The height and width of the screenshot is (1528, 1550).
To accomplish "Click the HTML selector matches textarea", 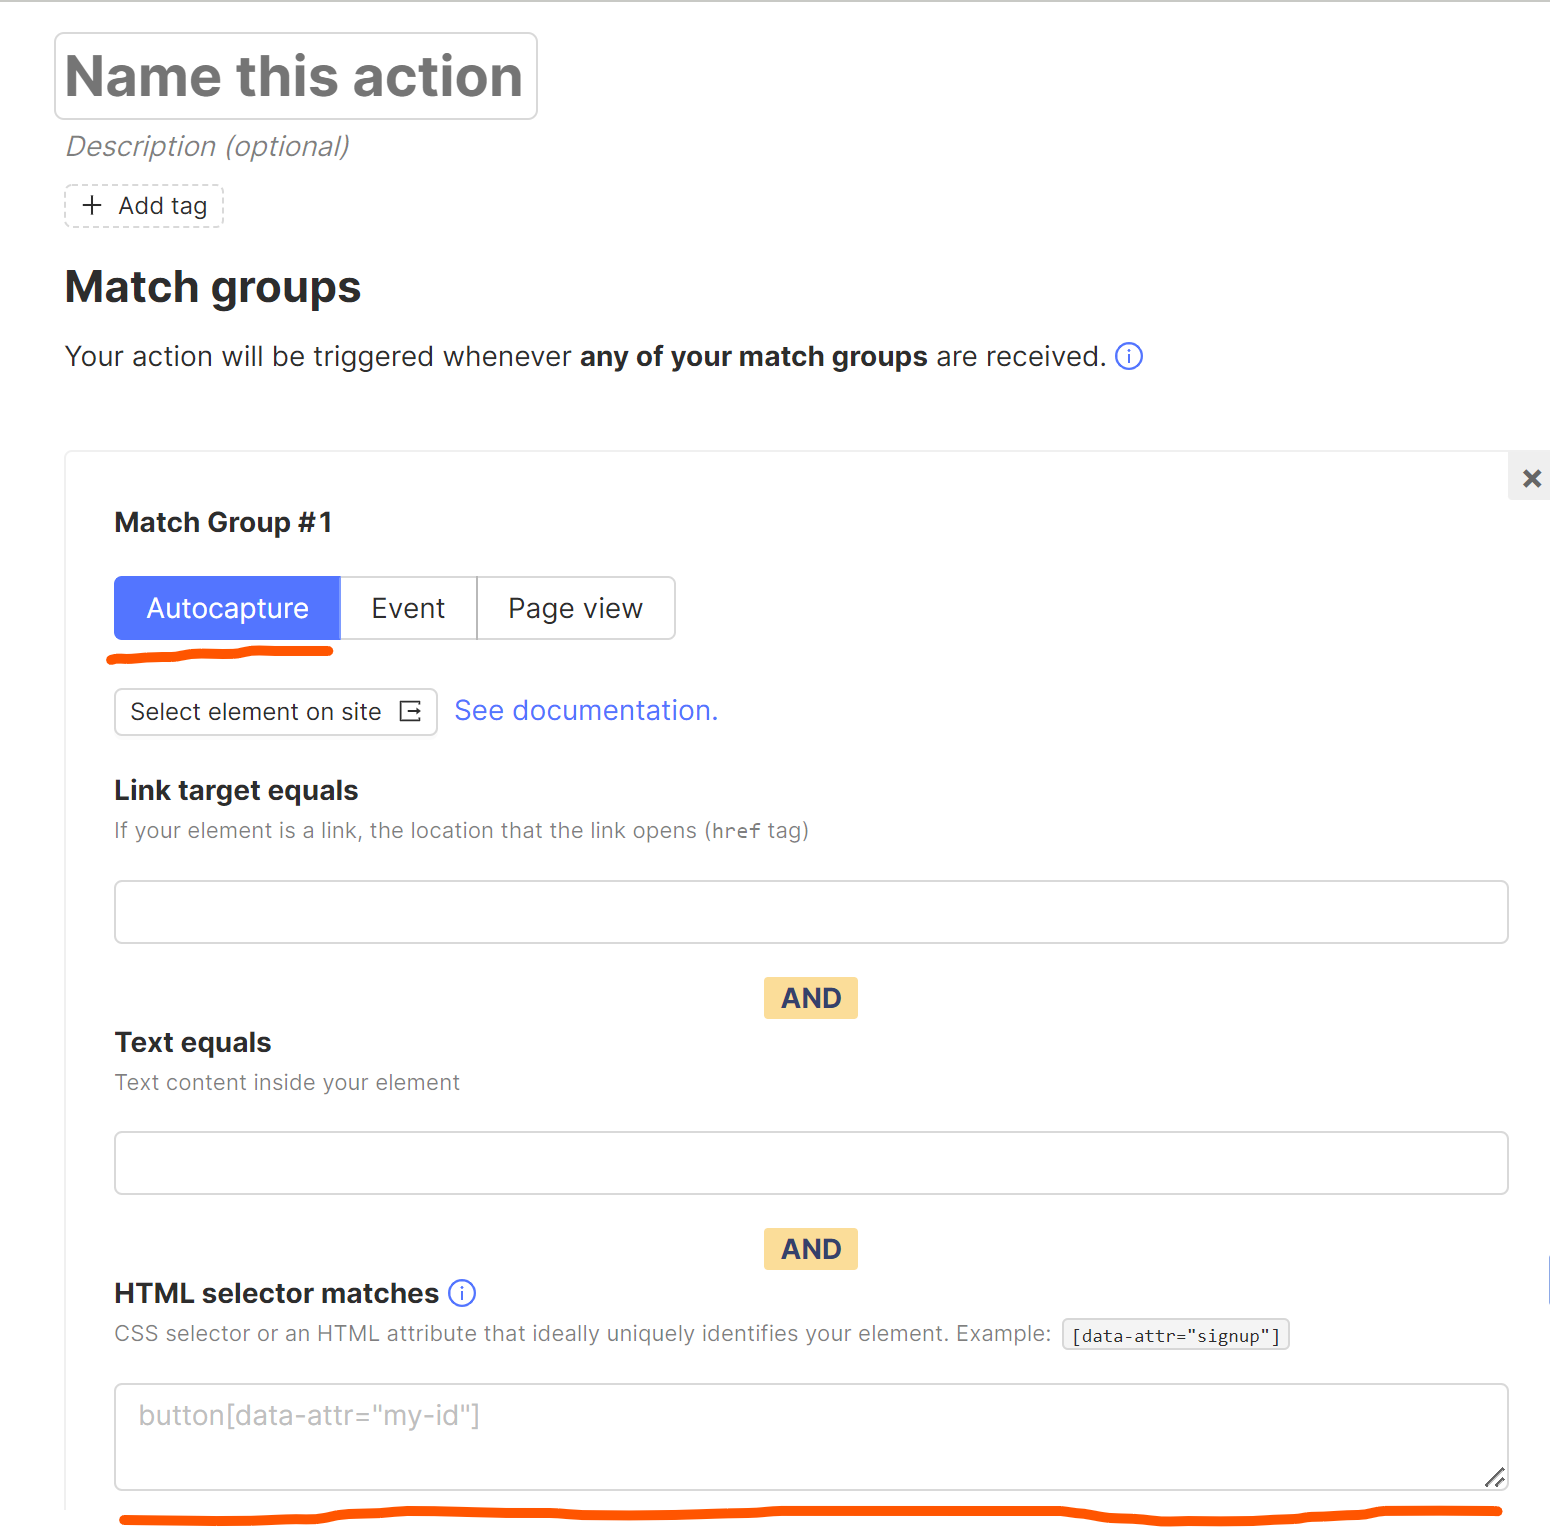I will 810,1437.
